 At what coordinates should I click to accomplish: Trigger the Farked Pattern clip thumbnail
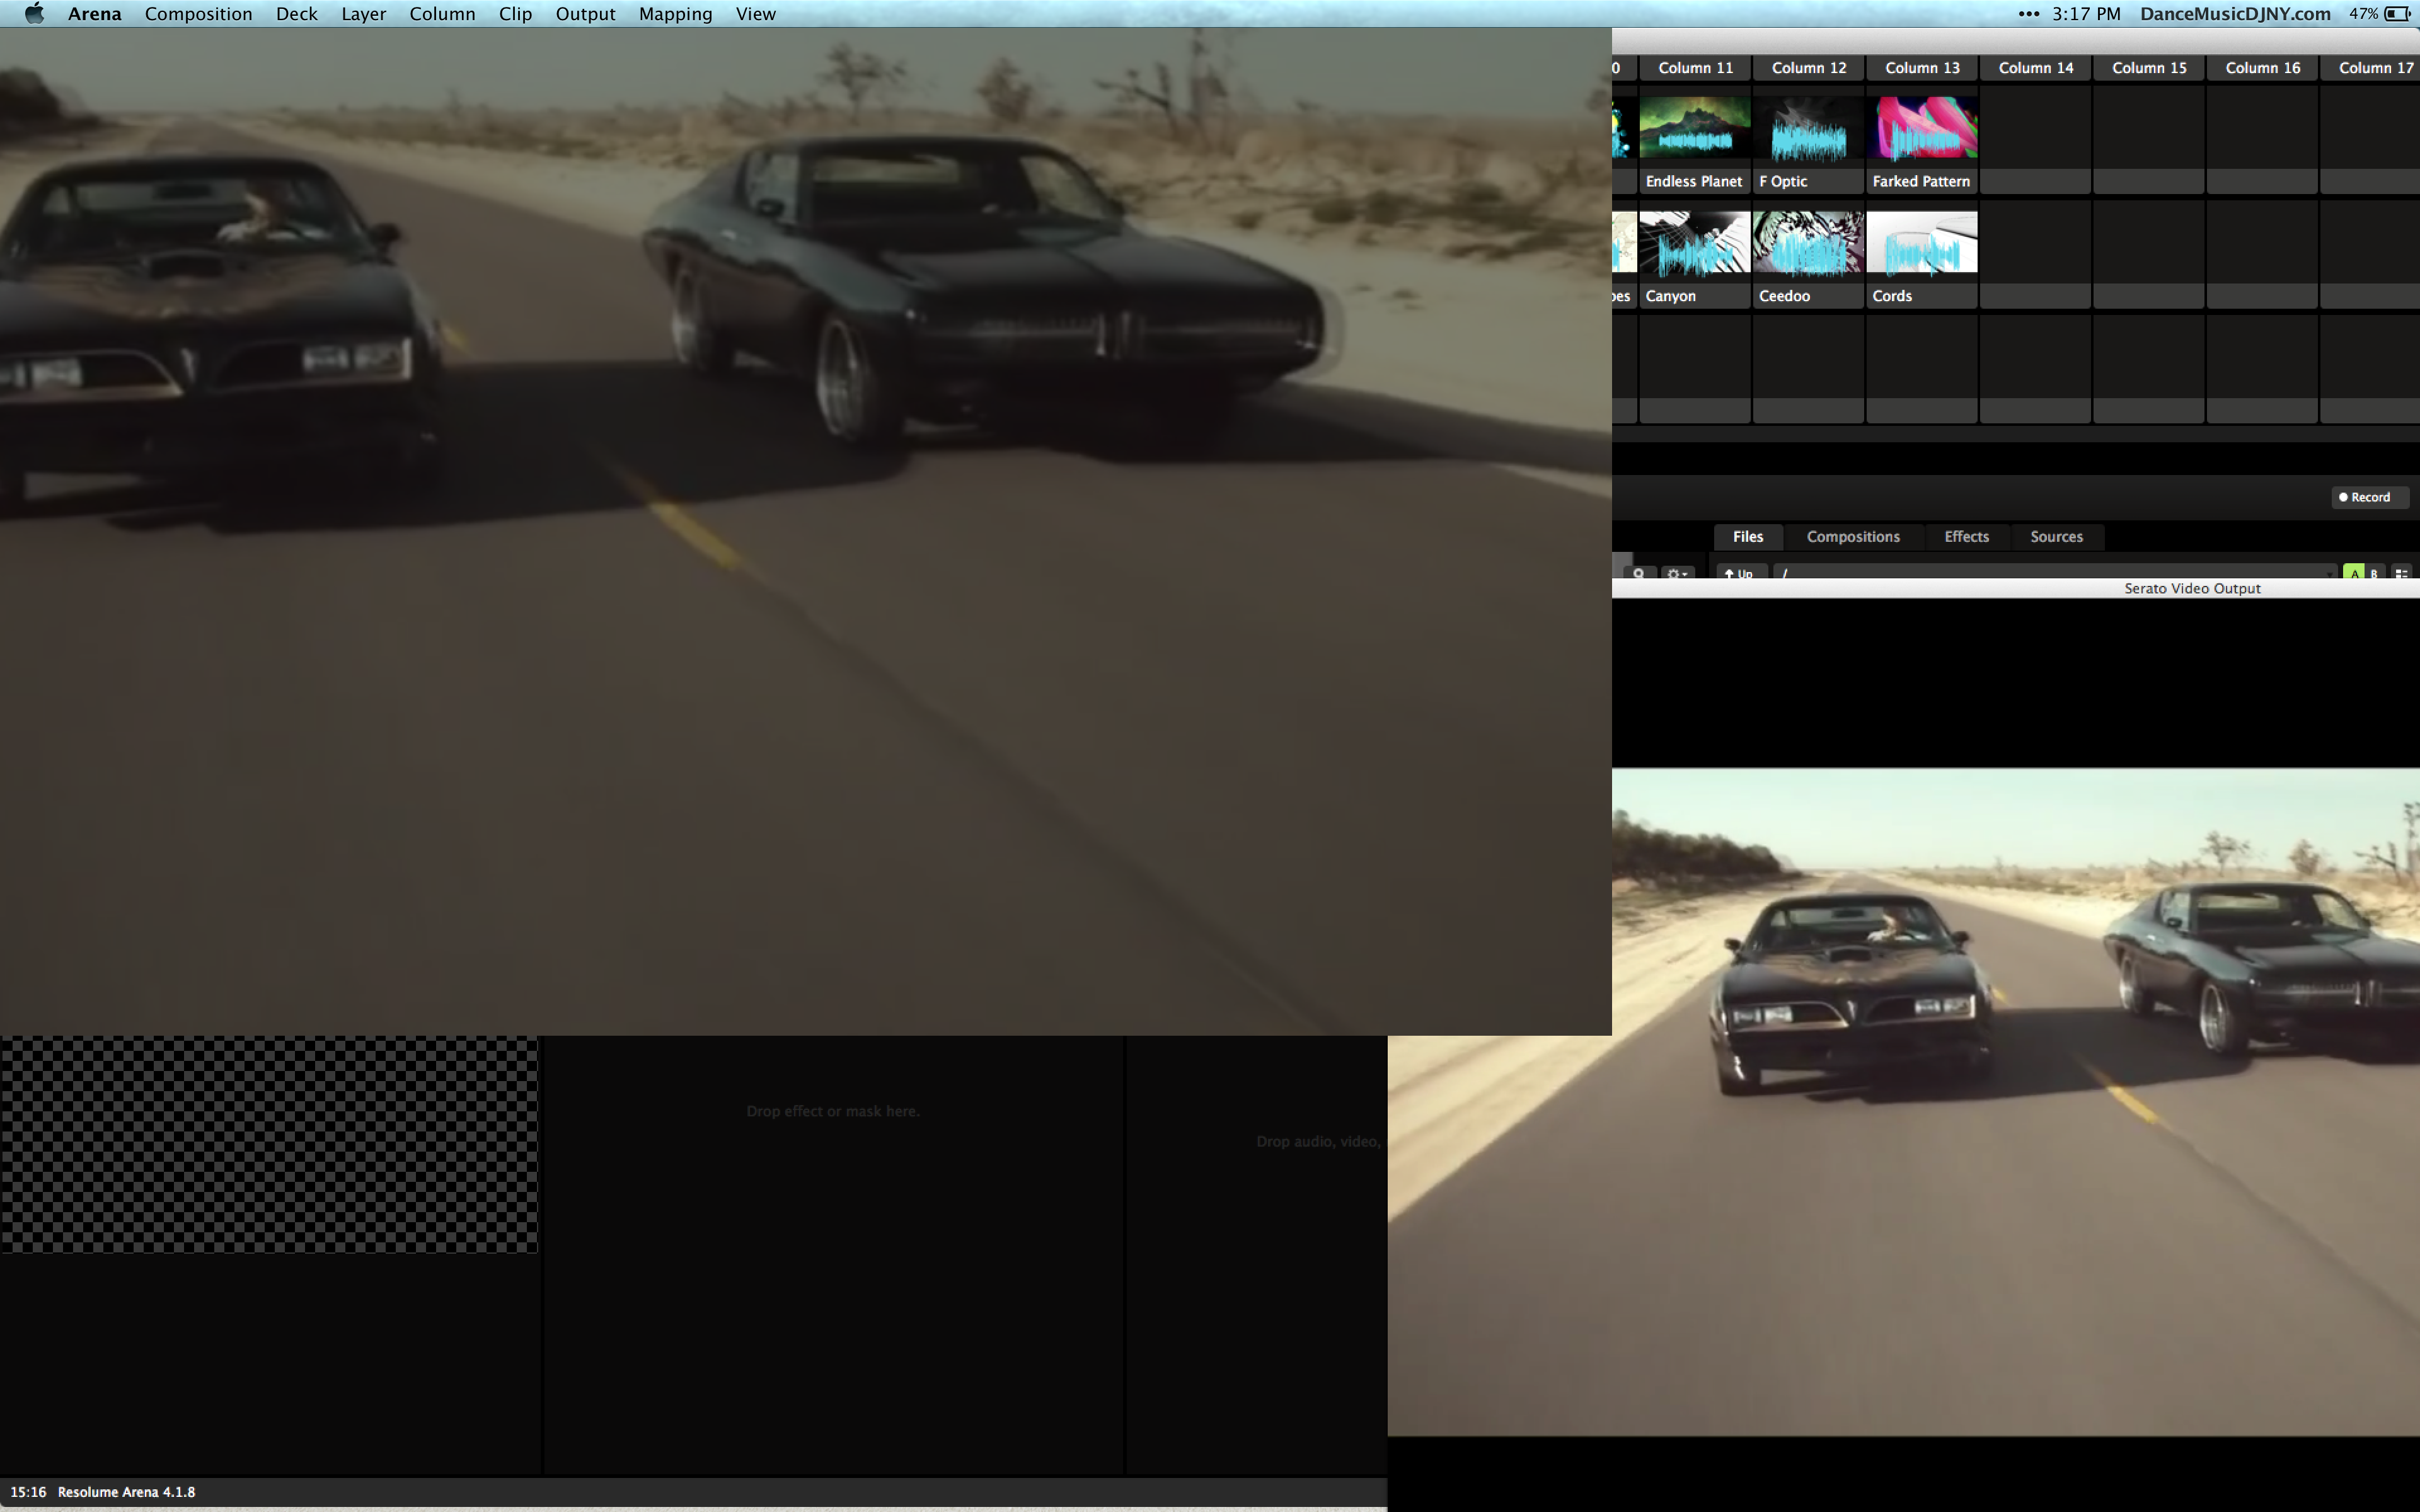coord(1921,127)
